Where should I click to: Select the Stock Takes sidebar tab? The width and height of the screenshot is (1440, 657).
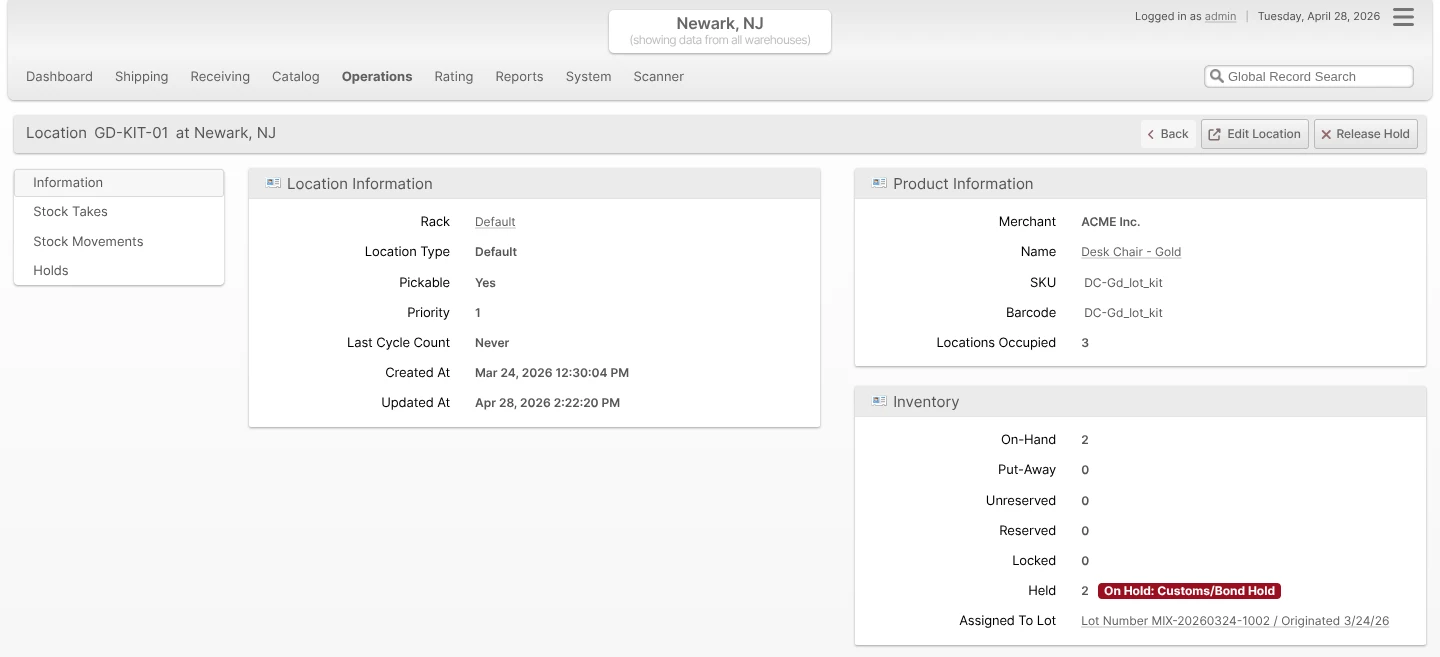coord(119,212)
